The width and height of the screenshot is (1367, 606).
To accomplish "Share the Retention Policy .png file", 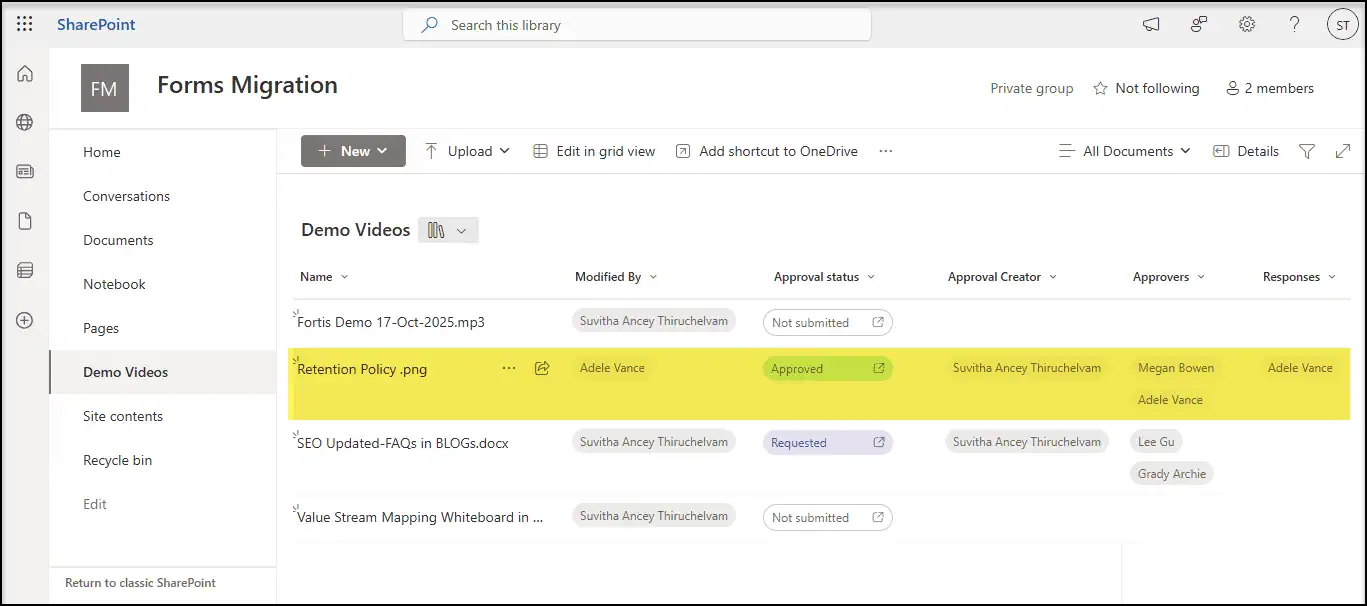I will pyautogui.click(x=541, y=368).
